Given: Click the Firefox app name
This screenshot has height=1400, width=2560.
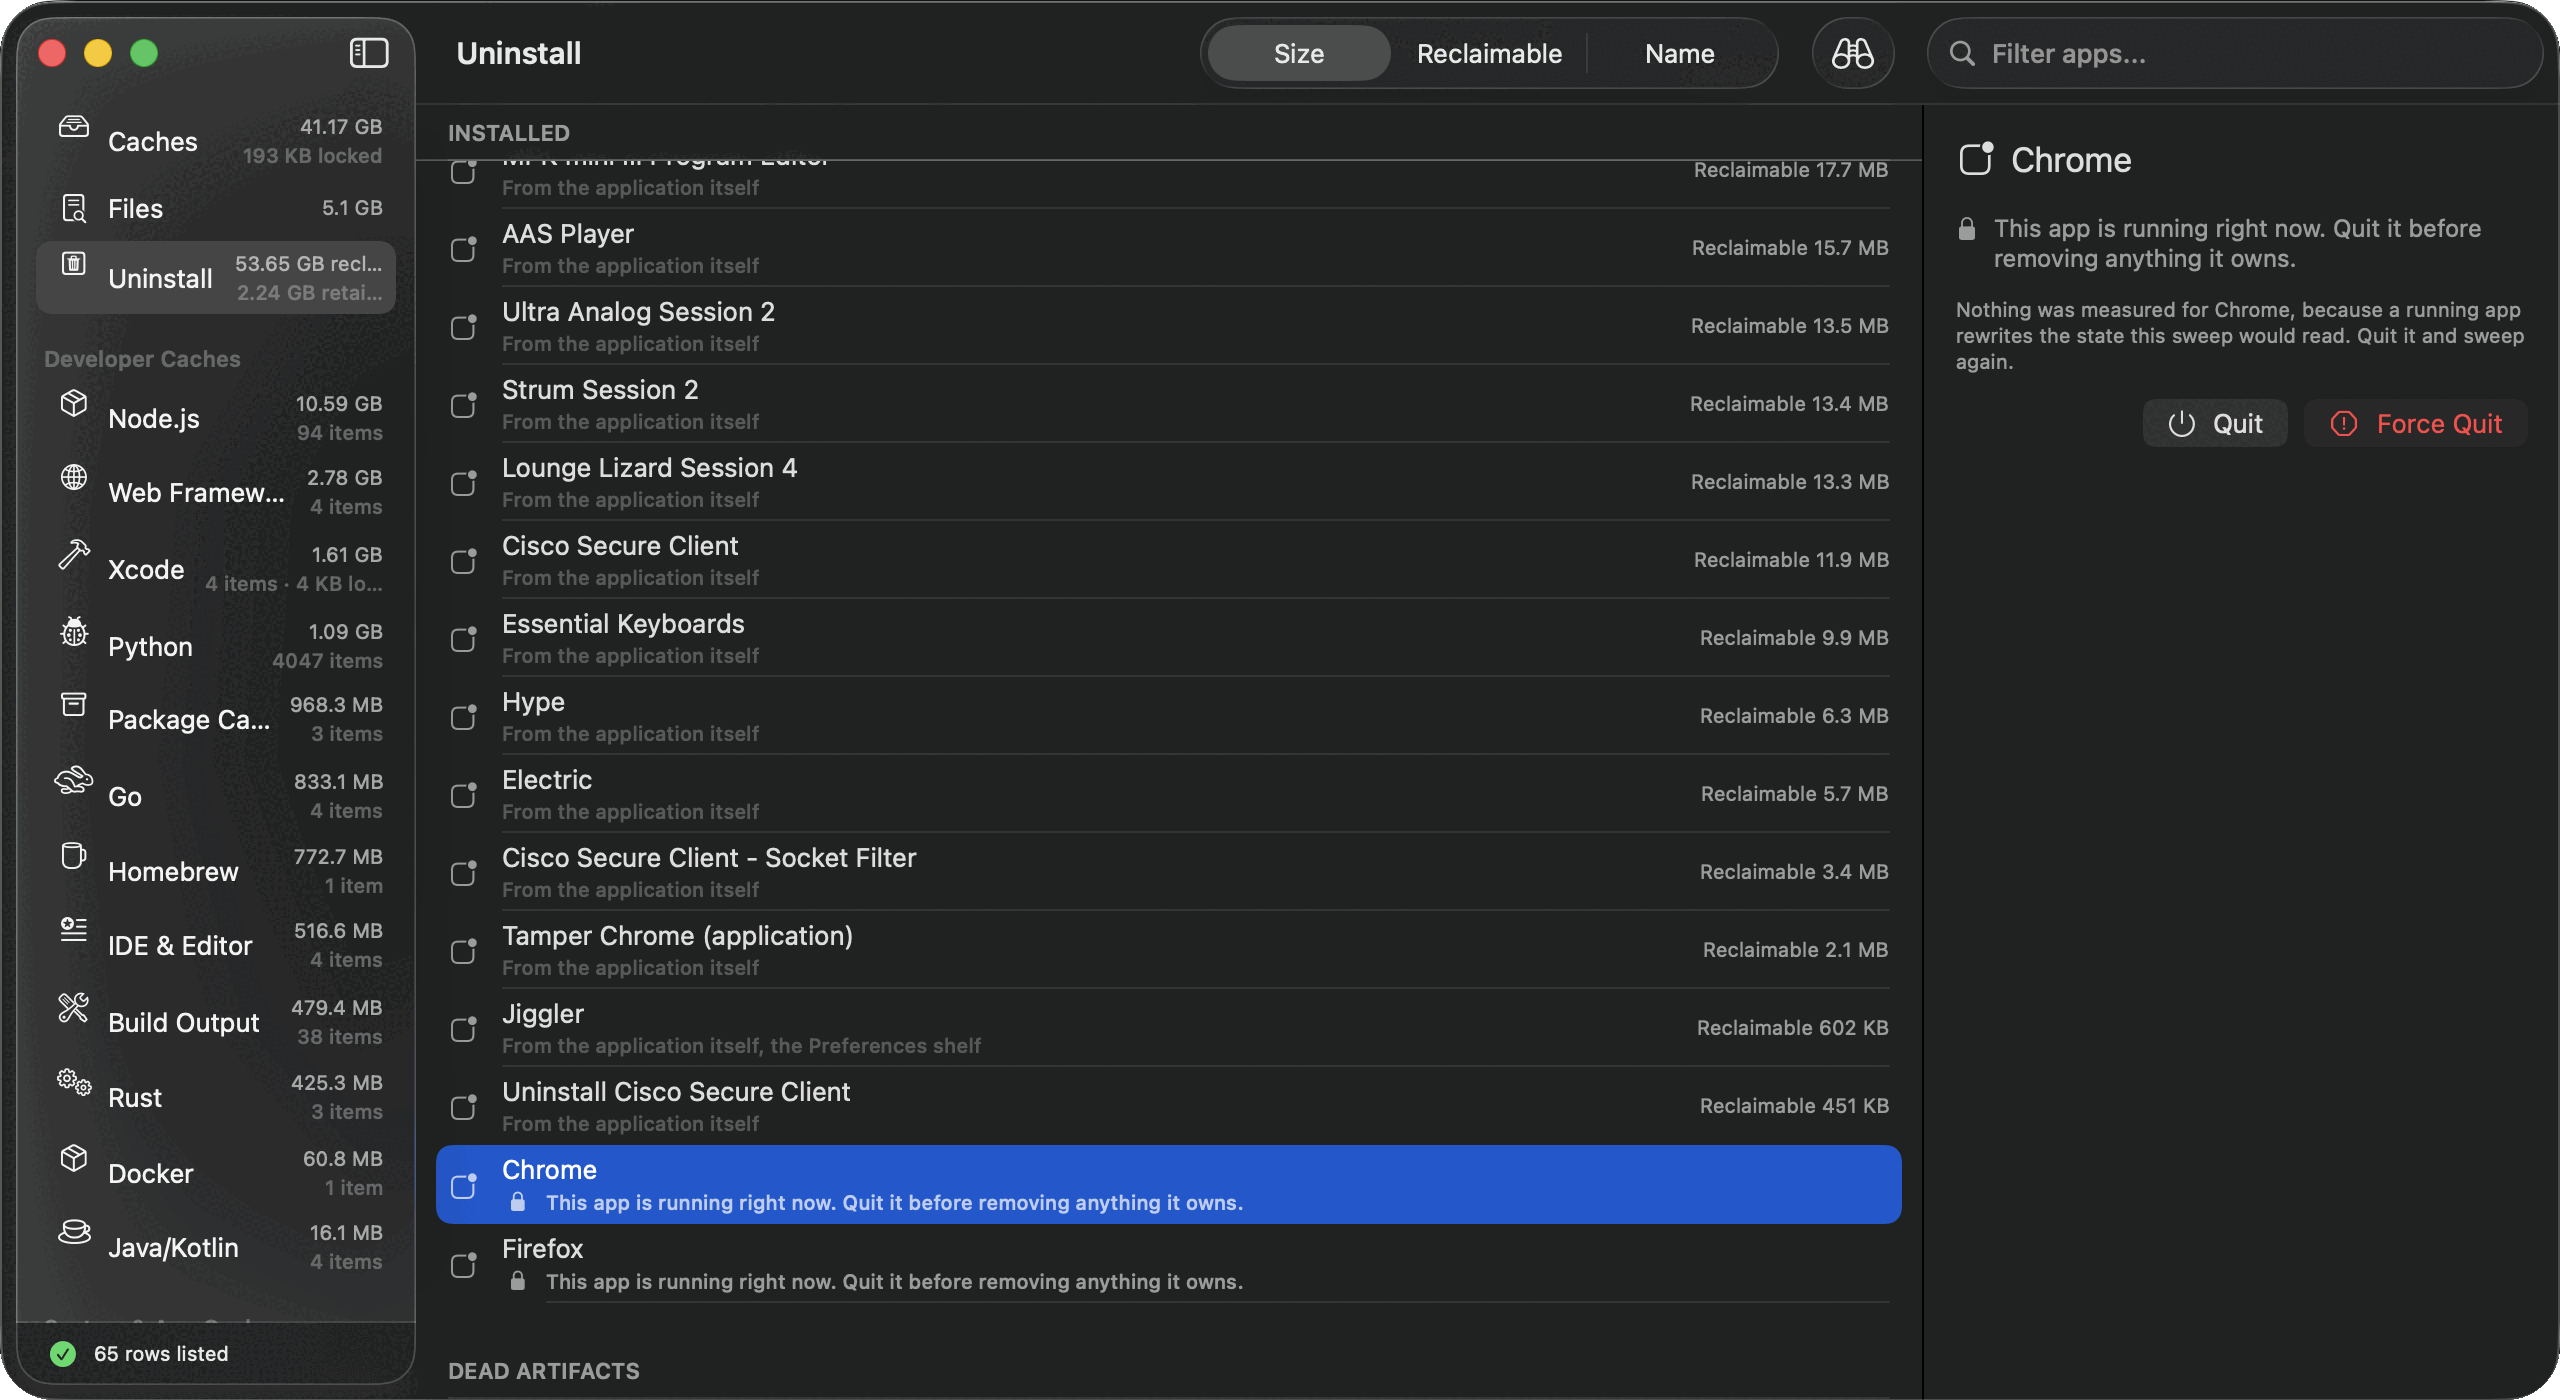Looking at the screenshot, I should coord(542,1248).
